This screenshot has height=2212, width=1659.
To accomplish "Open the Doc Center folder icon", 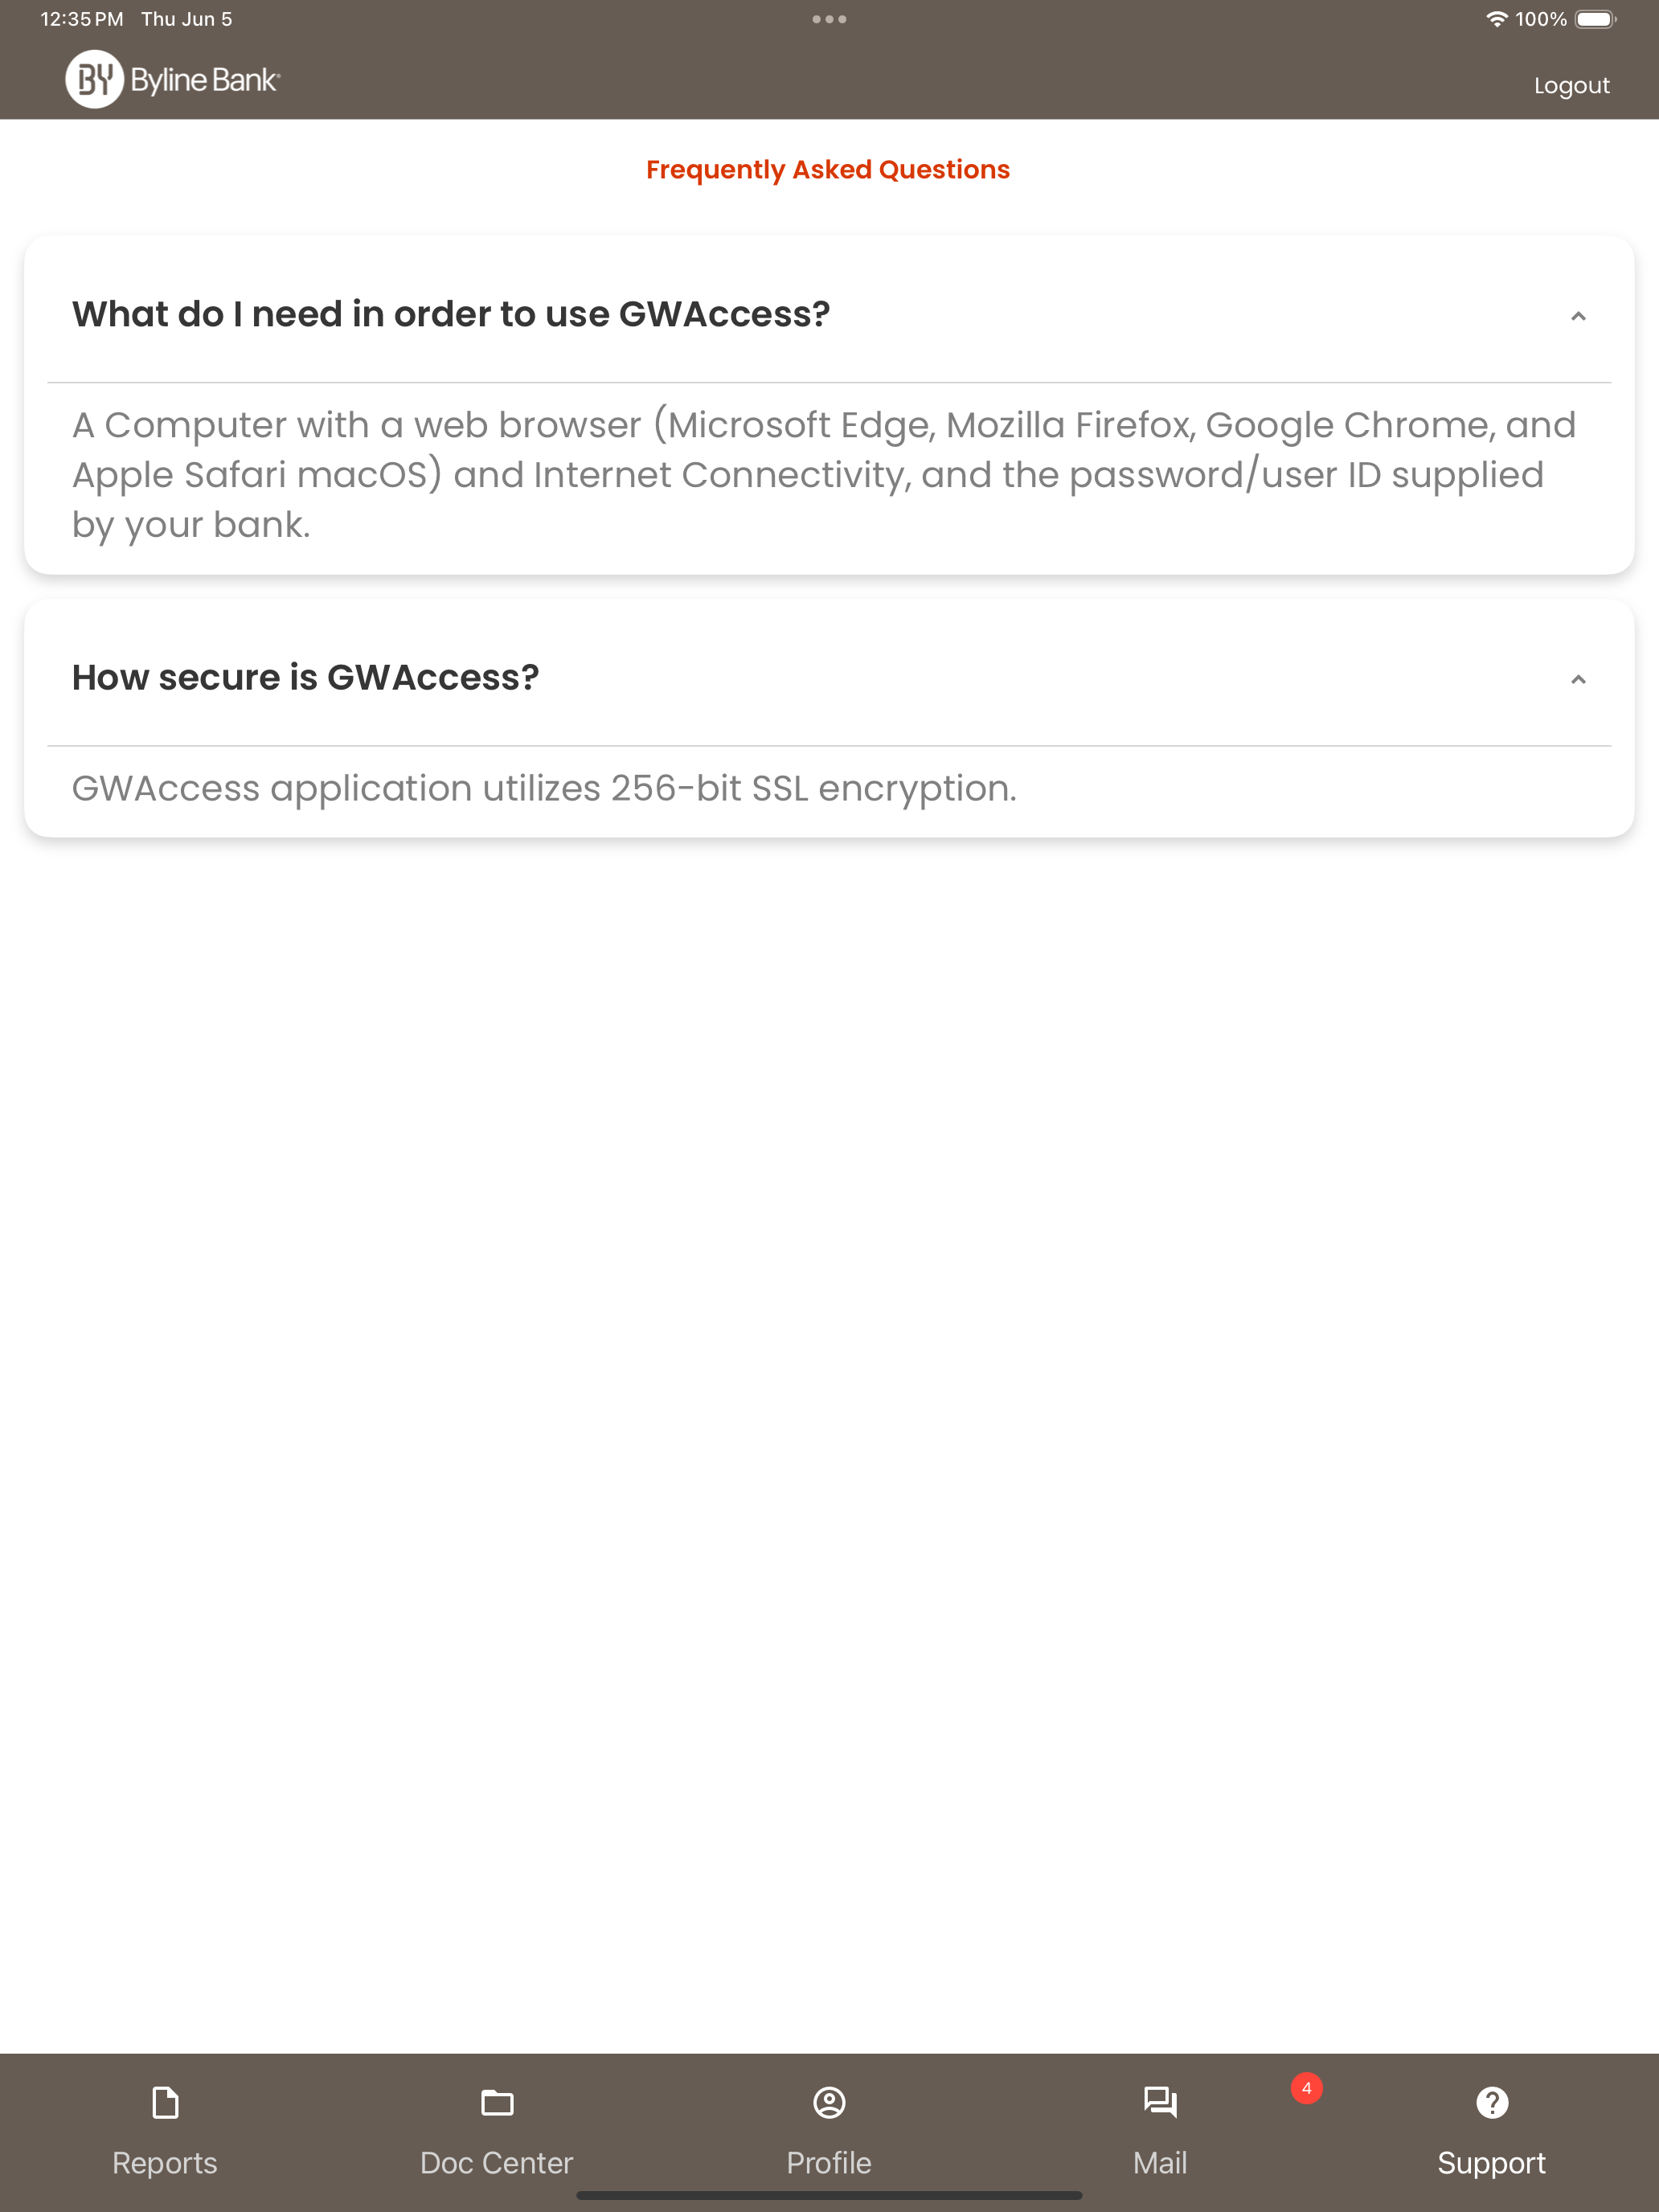I will coord(497,2103).
